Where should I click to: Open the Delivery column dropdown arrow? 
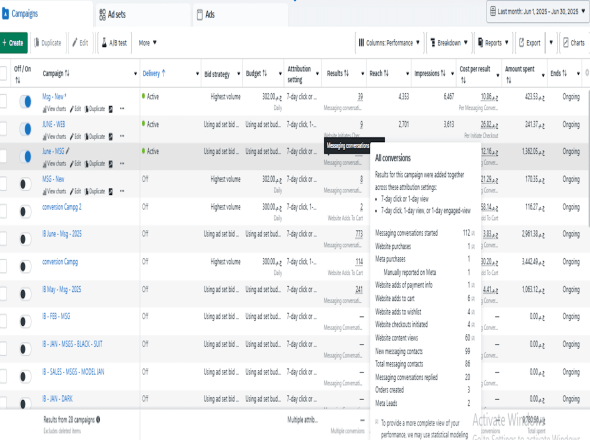coord(198,73)
